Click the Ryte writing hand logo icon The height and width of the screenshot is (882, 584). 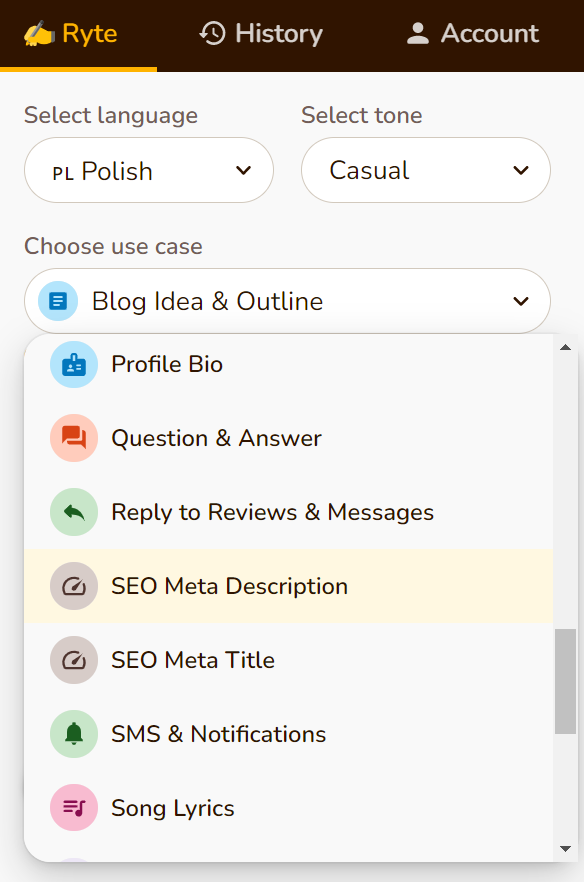39,34
